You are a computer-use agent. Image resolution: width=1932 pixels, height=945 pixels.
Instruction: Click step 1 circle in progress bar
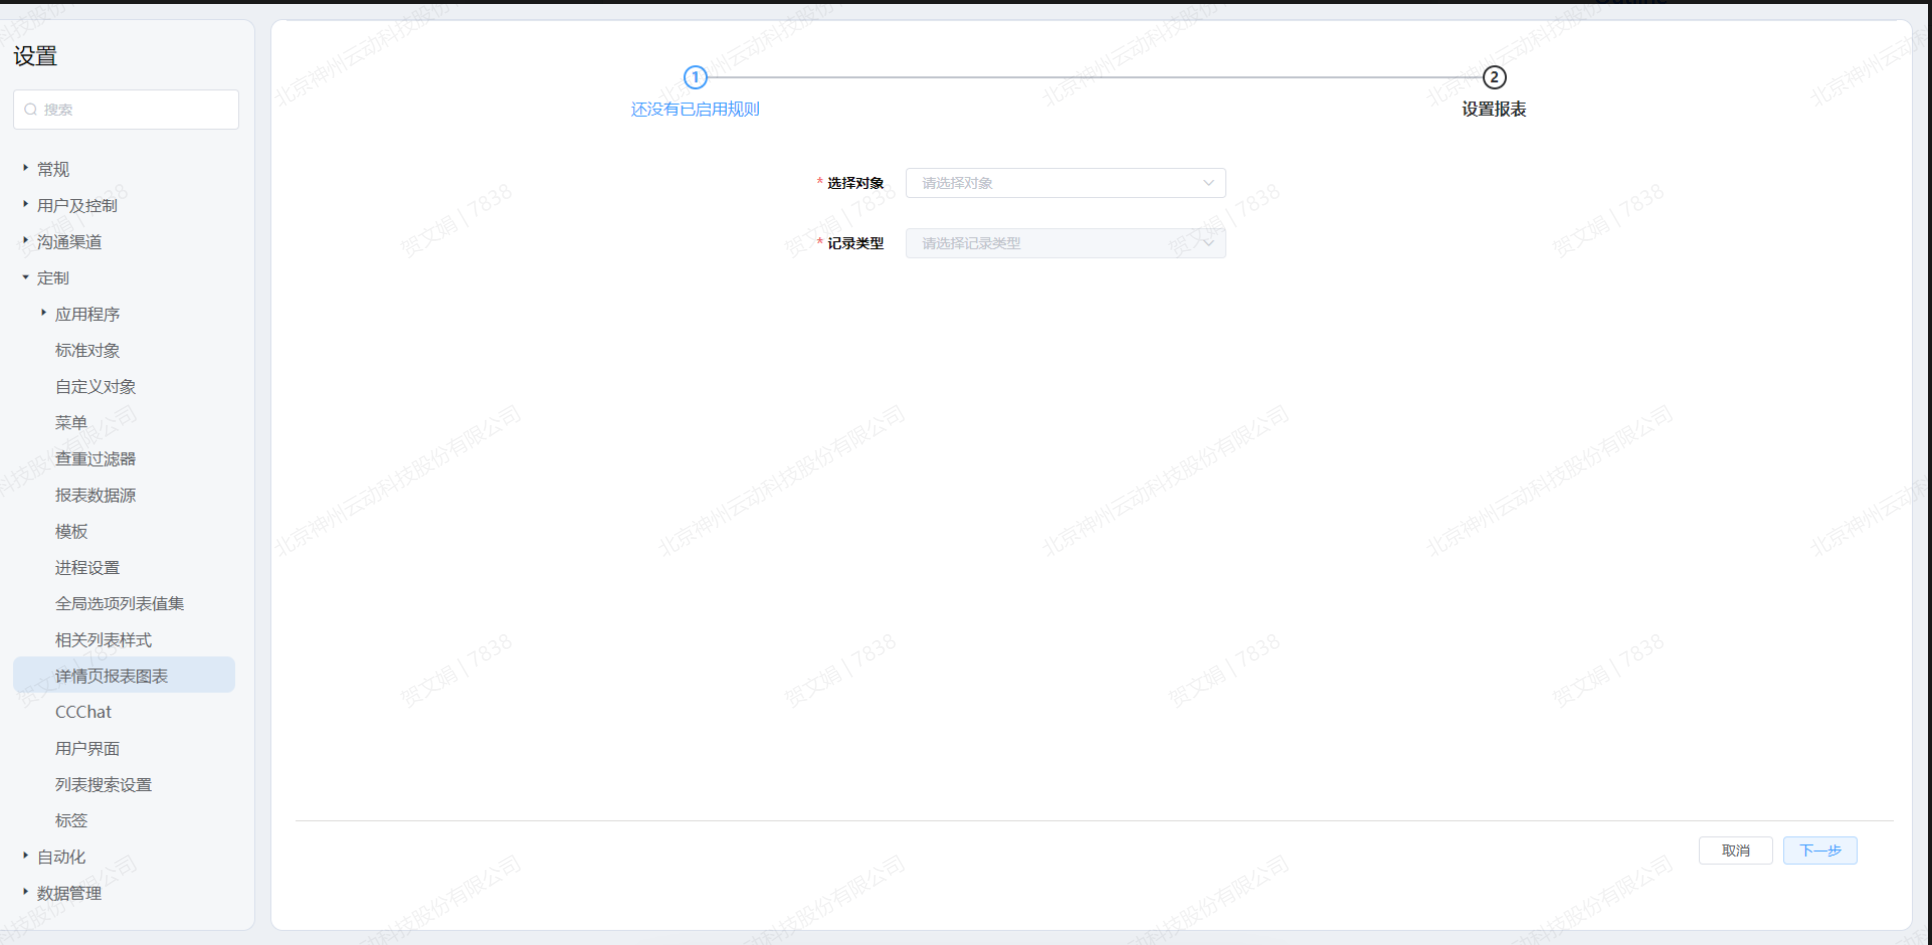(x=695, y=77)
